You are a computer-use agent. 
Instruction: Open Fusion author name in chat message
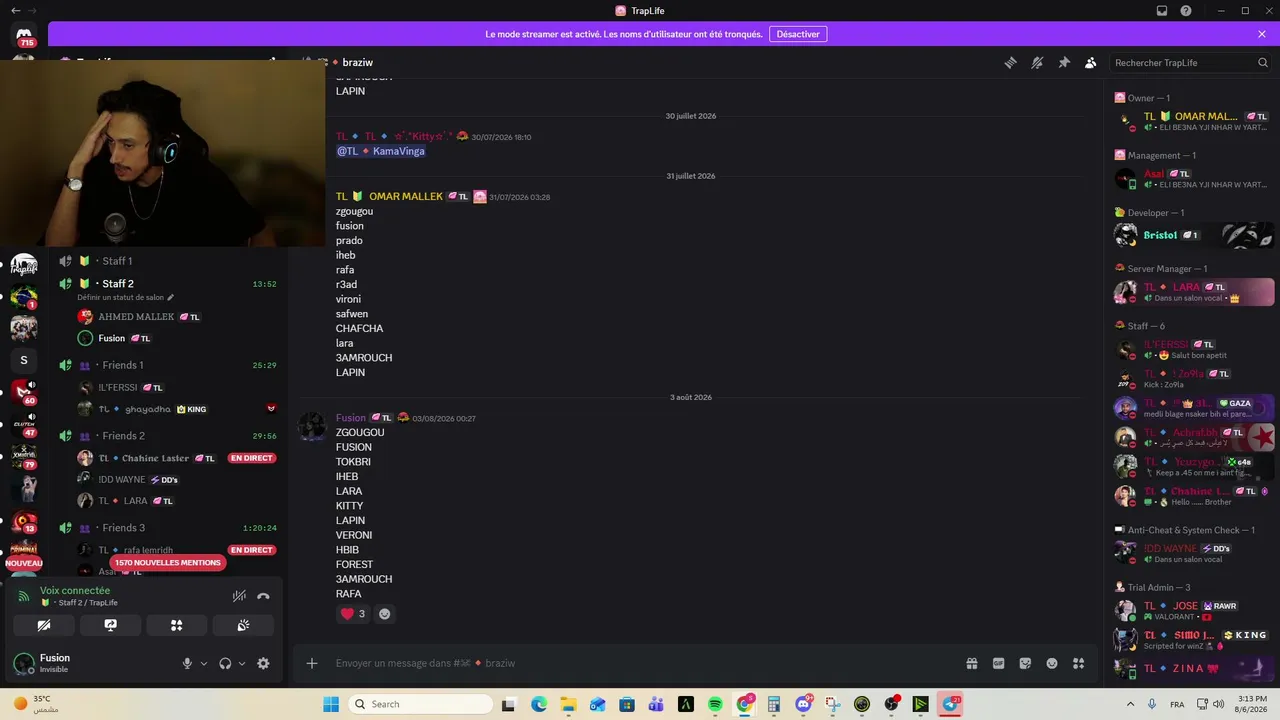click(351, 418)
